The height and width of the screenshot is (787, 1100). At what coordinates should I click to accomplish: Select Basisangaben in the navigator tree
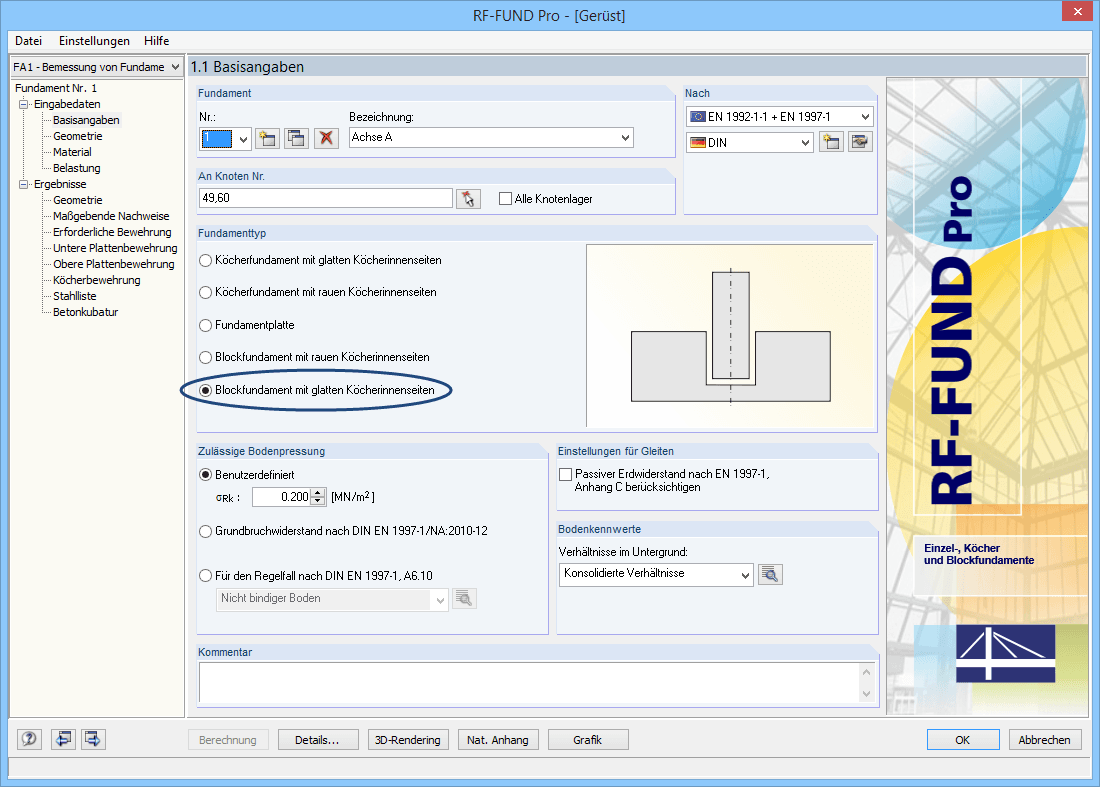tap(86, 120)
